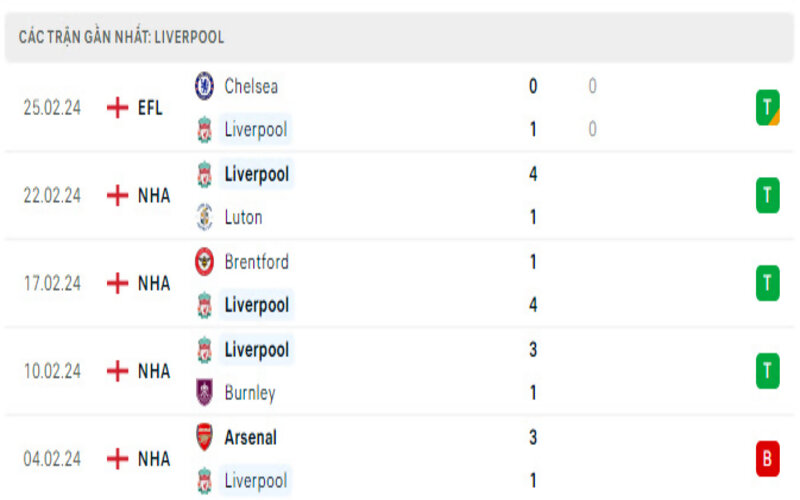This screenshot has height=500, width=800.
Task: Click the Arsenal club crest icon
Action: [204, 437]
